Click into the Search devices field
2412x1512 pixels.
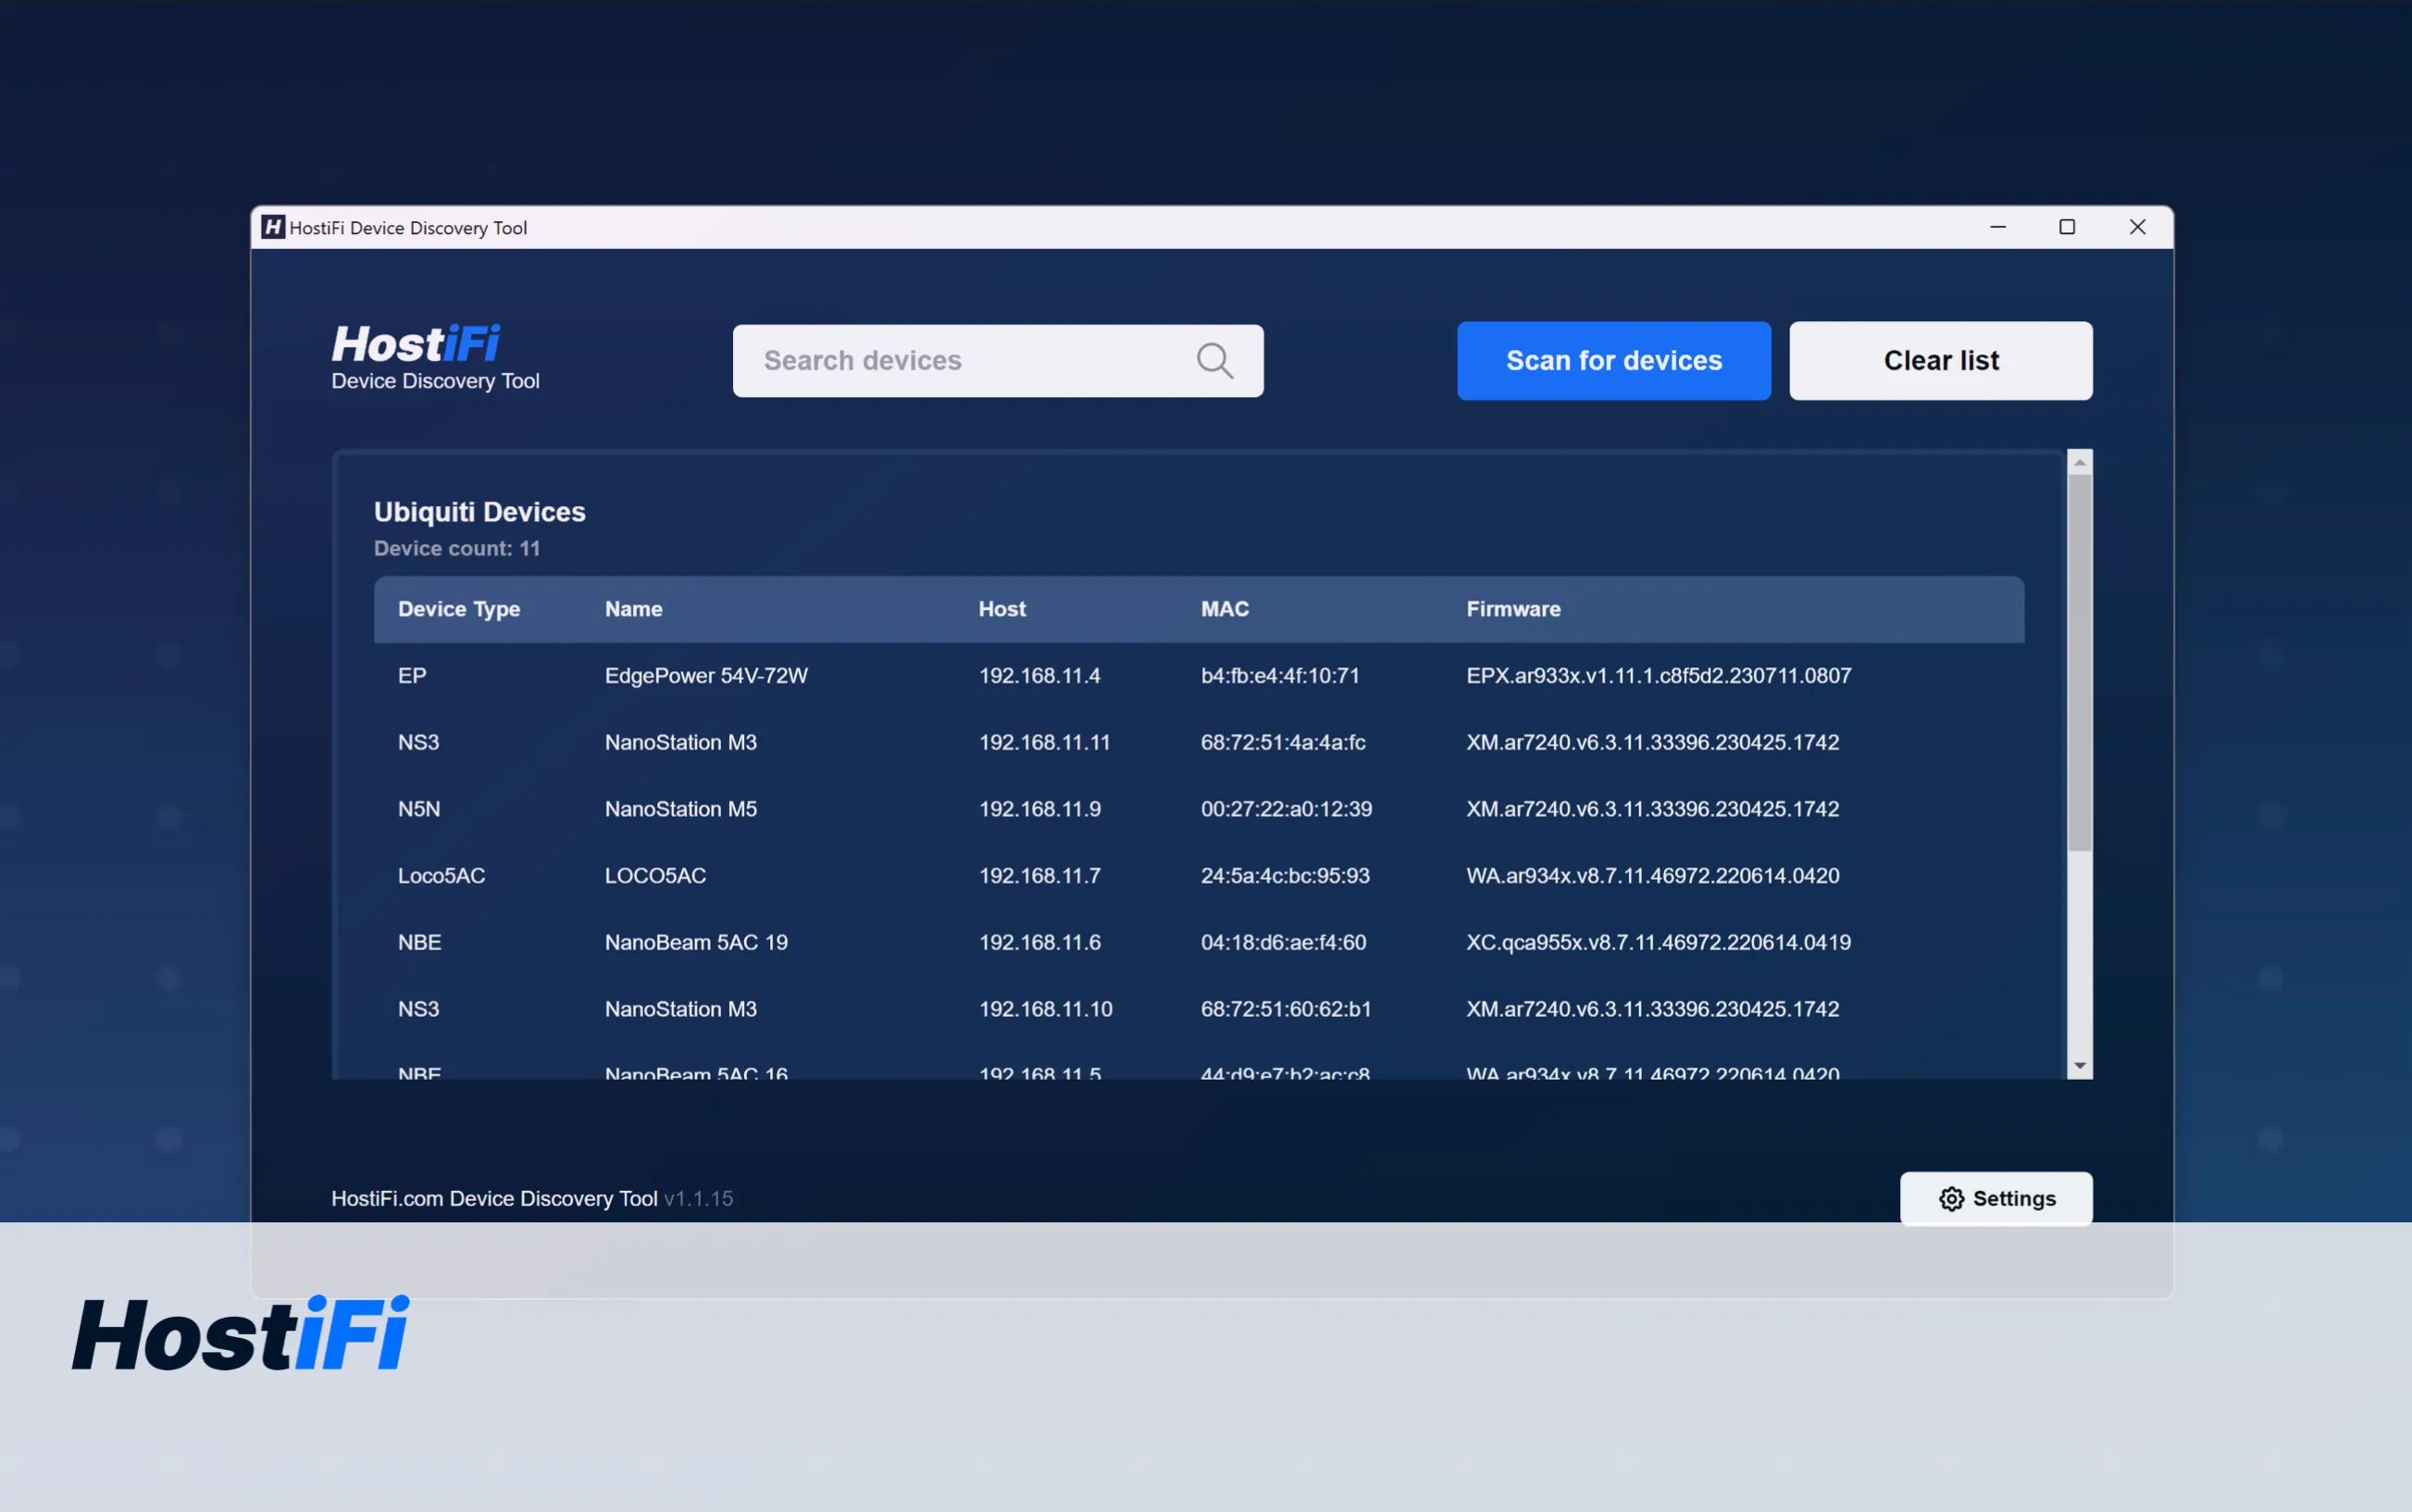pyautogui.click(x=960, y=360)
